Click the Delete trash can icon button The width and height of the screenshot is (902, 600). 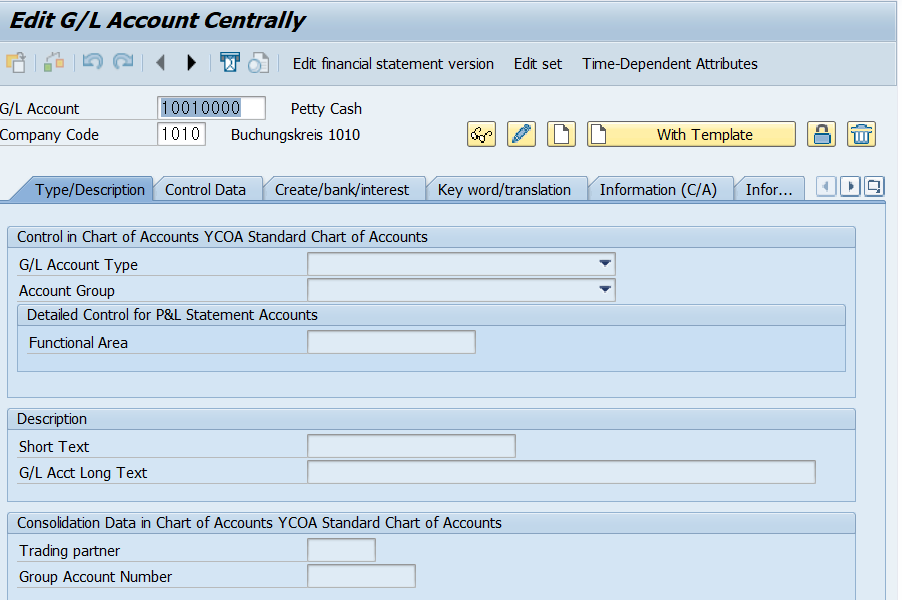tap(861, 135)
